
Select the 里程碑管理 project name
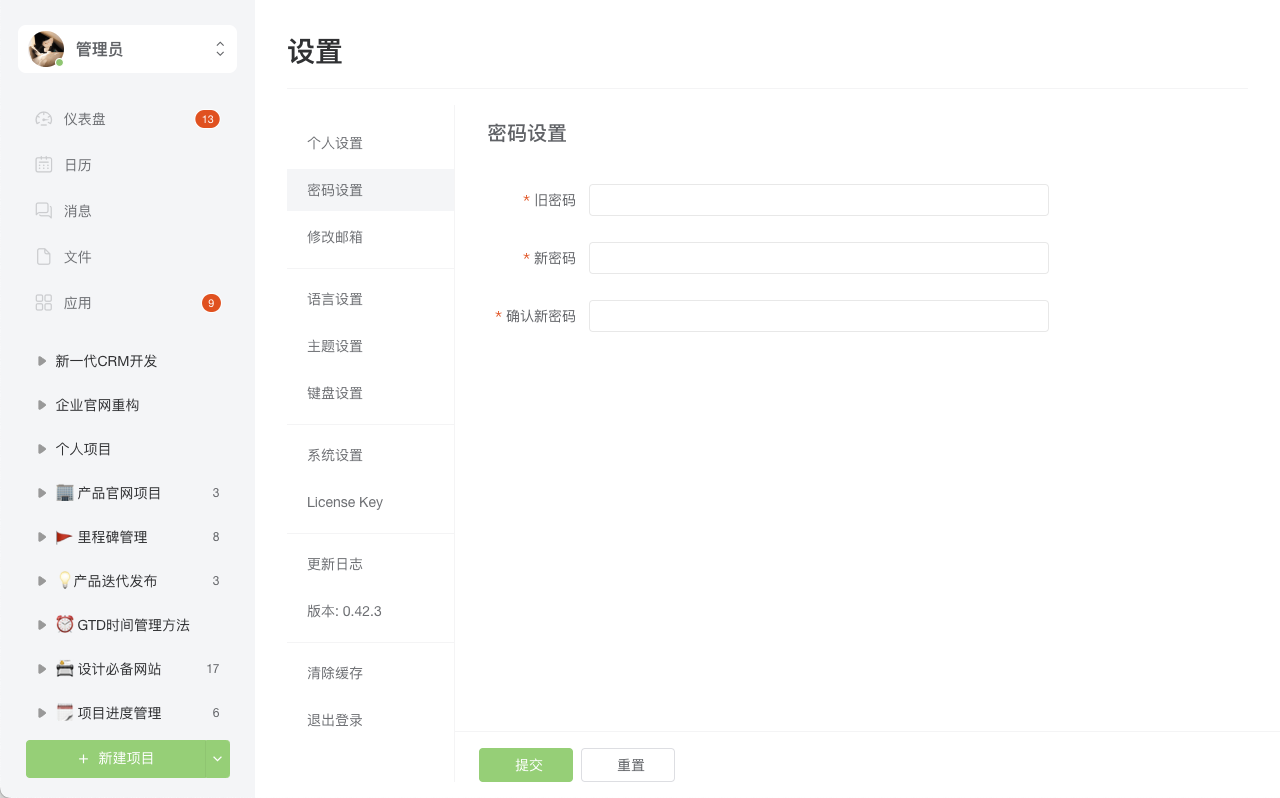tap(113, 537)
